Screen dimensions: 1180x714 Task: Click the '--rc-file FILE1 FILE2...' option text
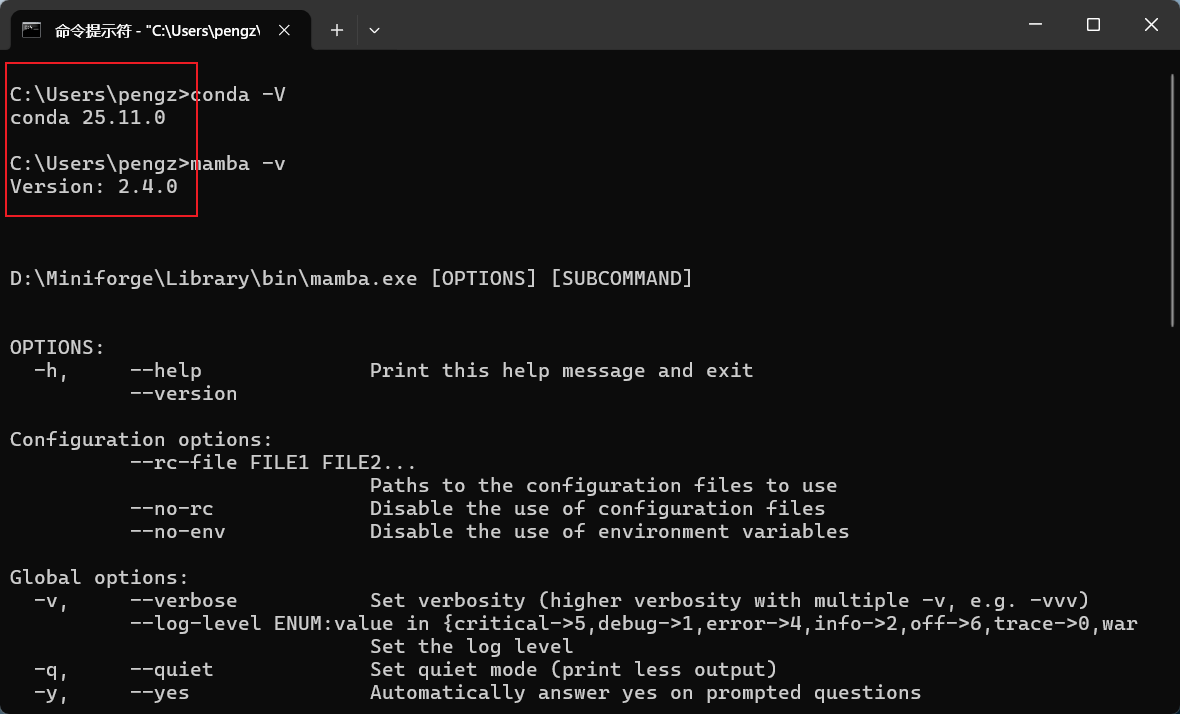[272, 462]
